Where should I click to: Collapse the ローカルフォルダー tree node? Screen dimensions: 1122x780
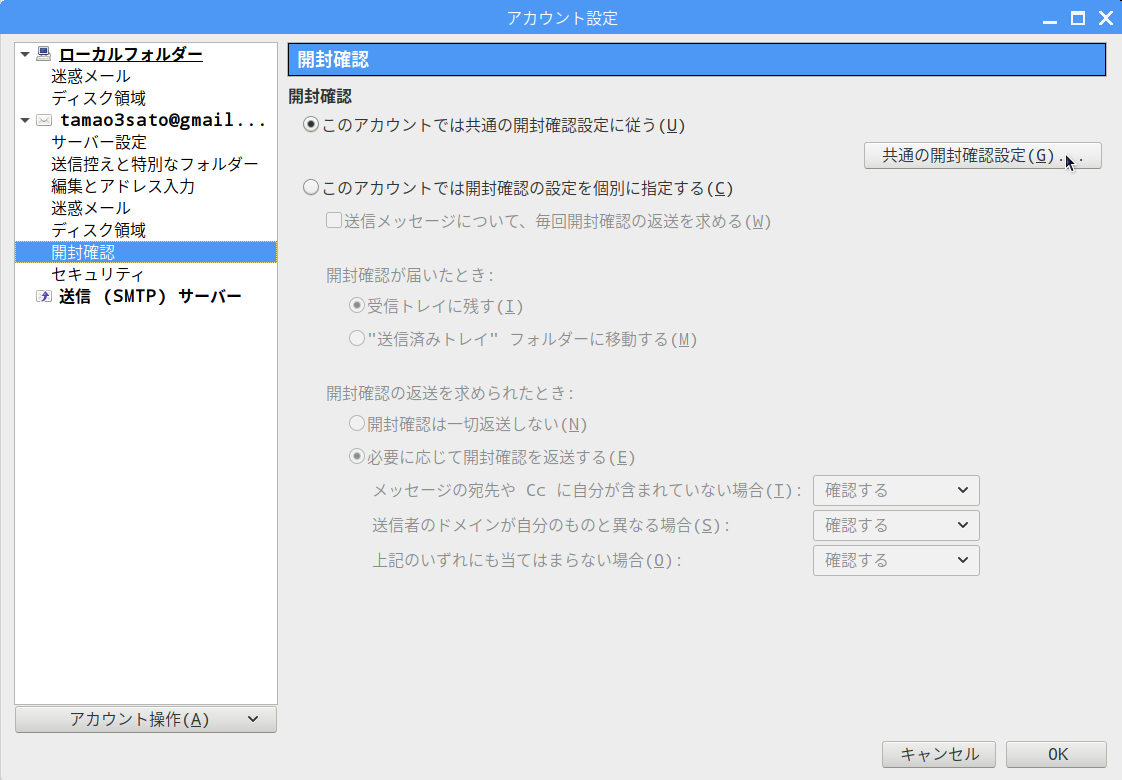click(25, 54)
